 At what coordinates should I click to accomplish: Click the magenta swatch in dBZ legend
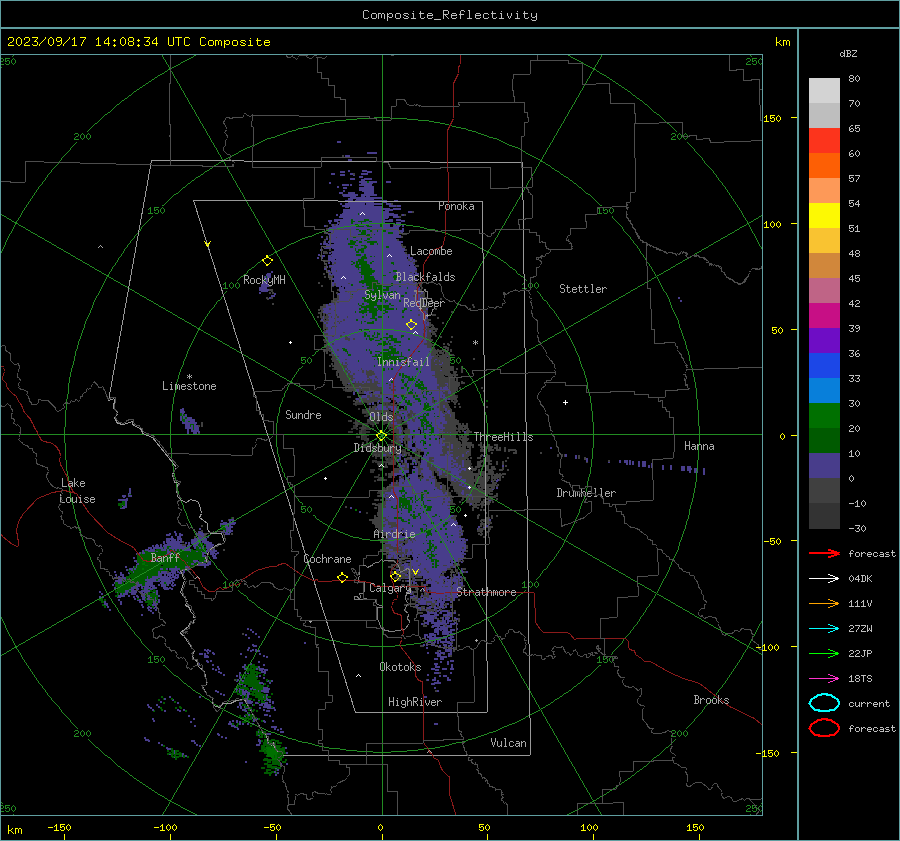coord(824,316)
